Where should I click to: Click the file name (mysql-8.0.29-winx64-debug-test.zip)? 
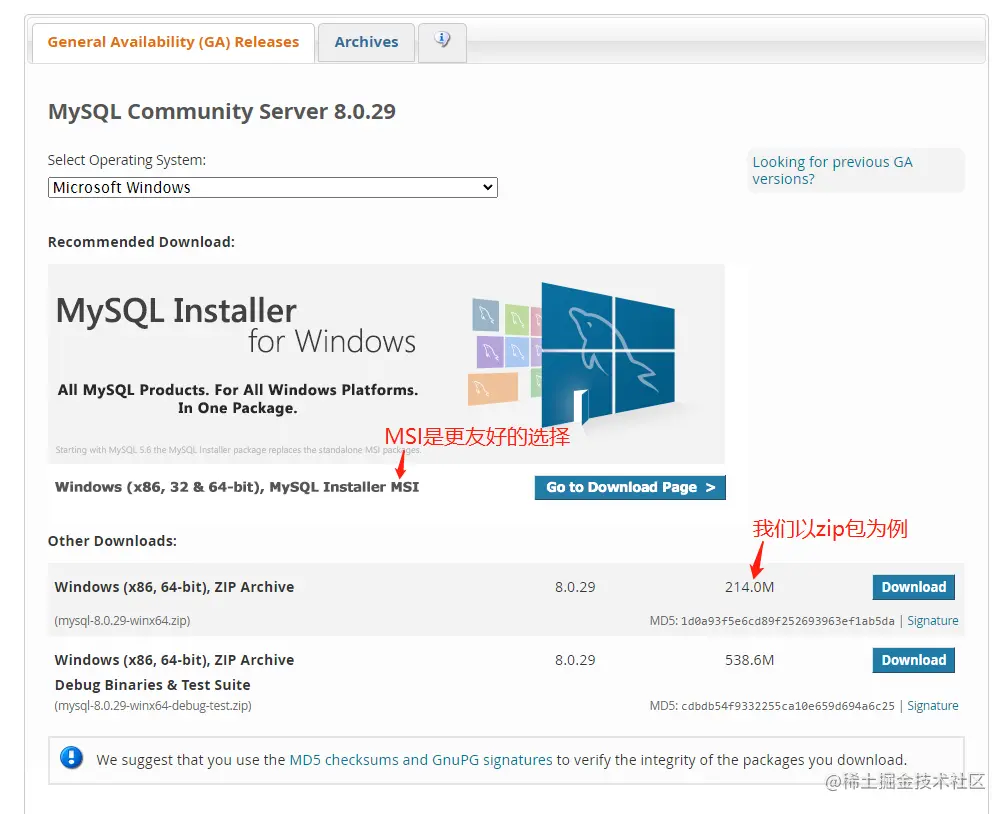153,706
